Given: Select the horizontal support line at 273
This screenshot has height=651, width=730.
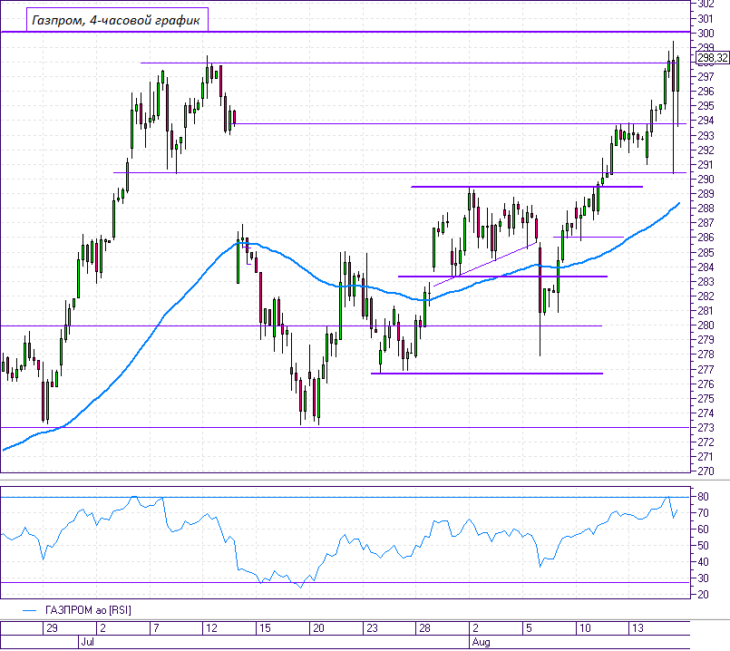Looking at the screenshot, I should [x=345, y=427].
